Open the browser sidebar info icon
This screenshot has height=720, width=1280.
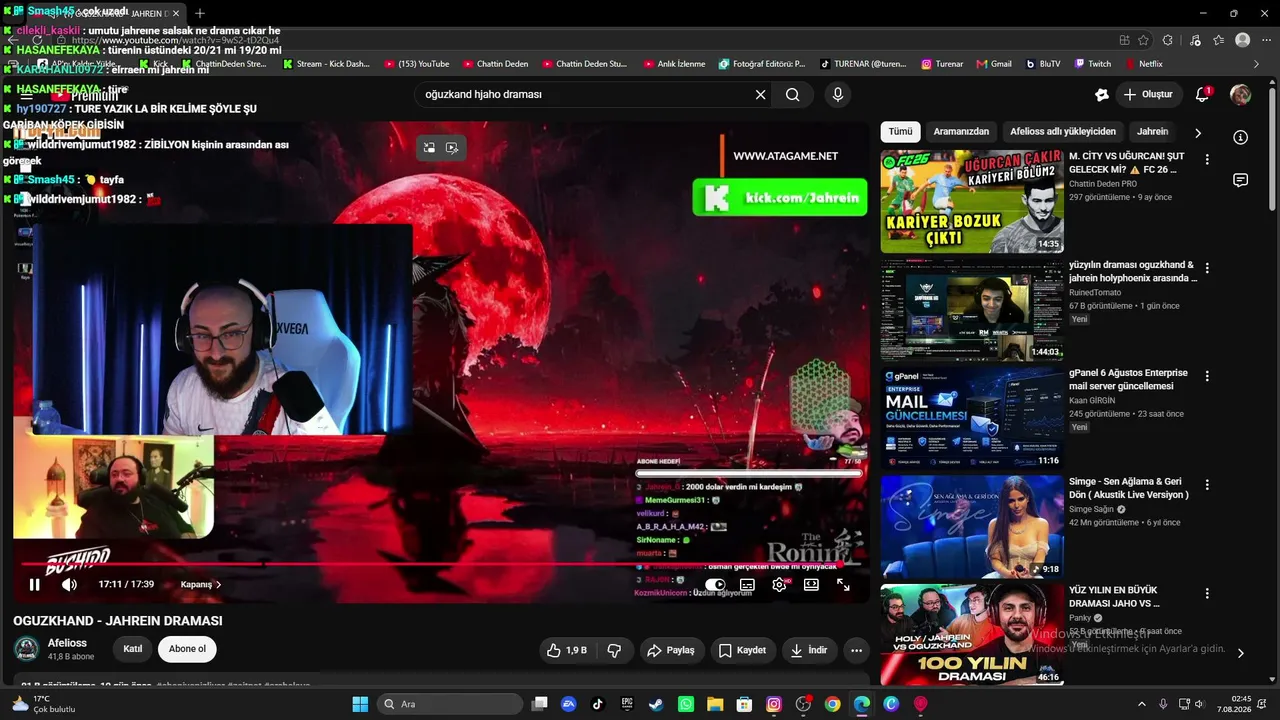click(x=1240, y=137)
